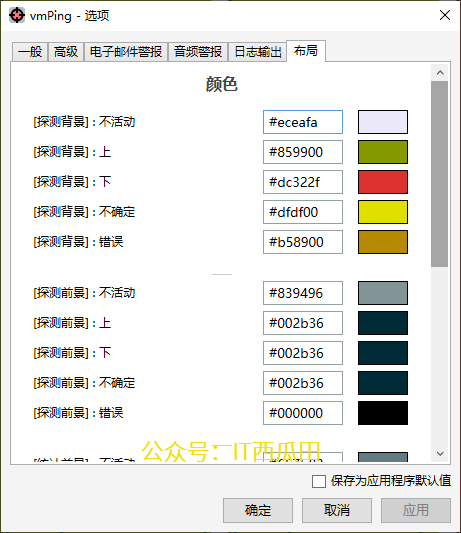Pick the red #dc322f color swatch

[383, 182]
